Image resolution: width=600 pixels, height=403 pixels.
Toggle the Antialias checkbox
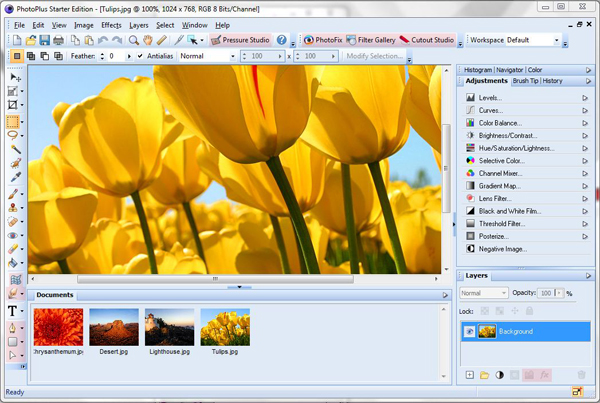tap(140, 56)
